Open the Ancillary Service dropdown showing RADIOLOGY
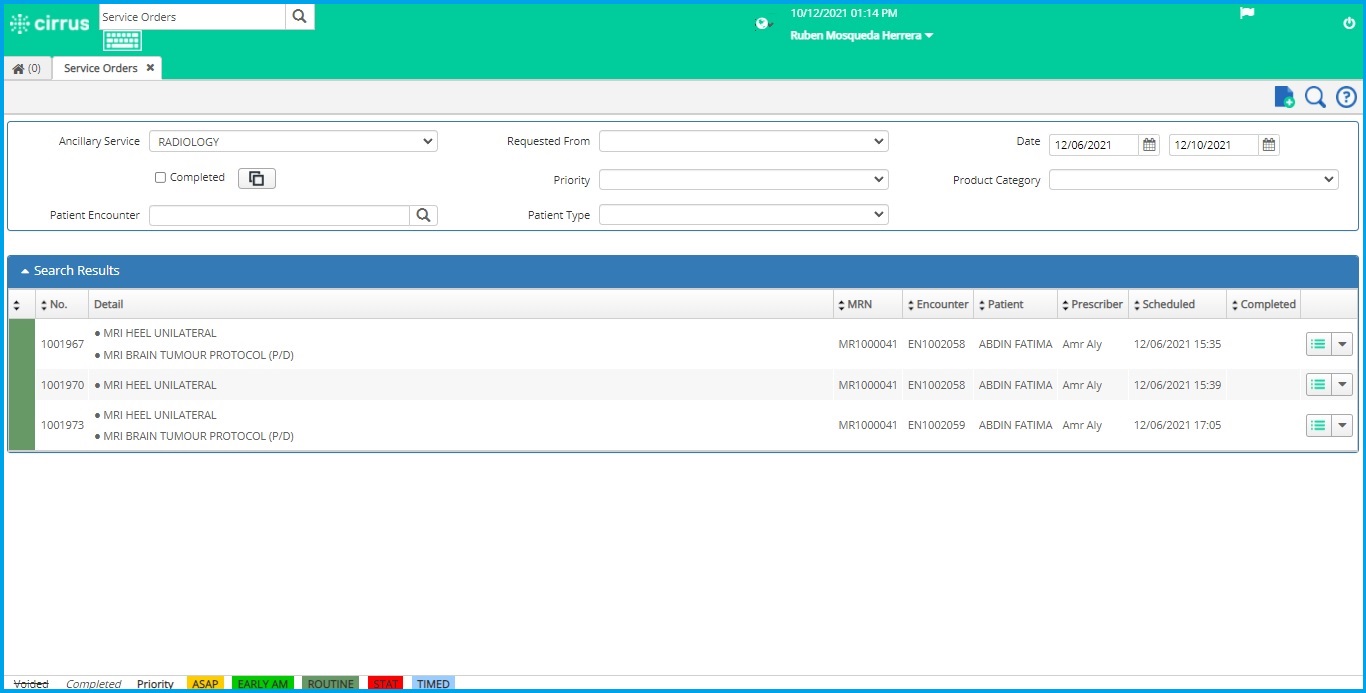This screenshot has height=693, width=1366. pyautogui.click(x=293, y=141)
